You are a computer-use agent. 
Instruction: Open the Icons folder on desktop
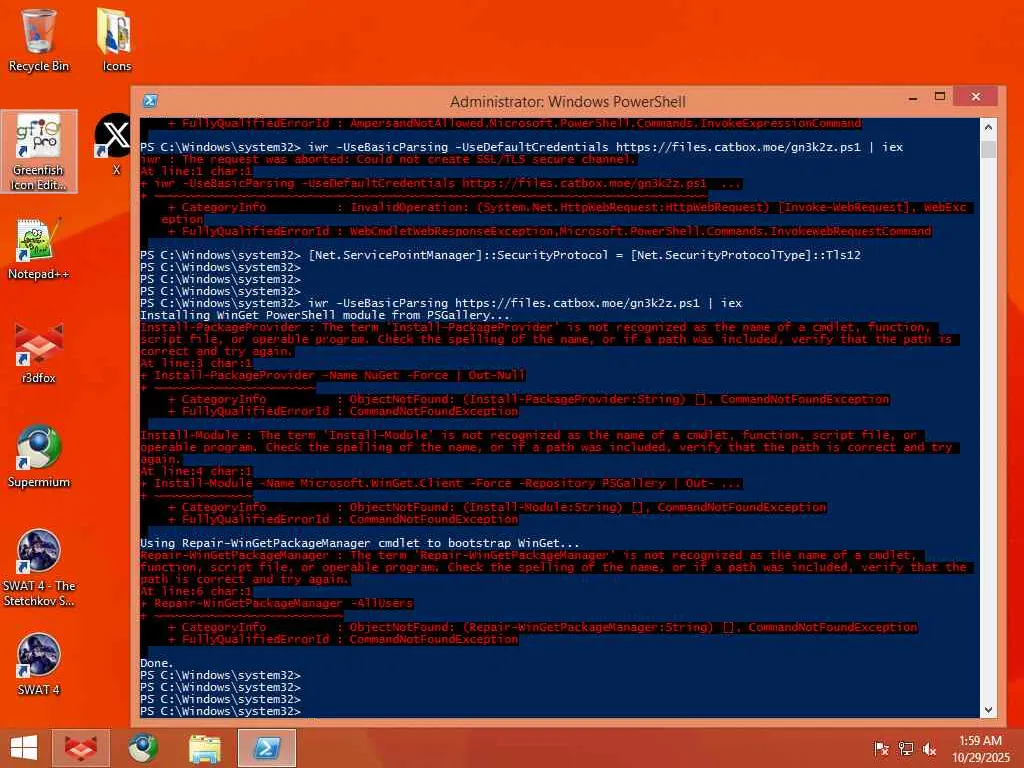pos(116,40)
